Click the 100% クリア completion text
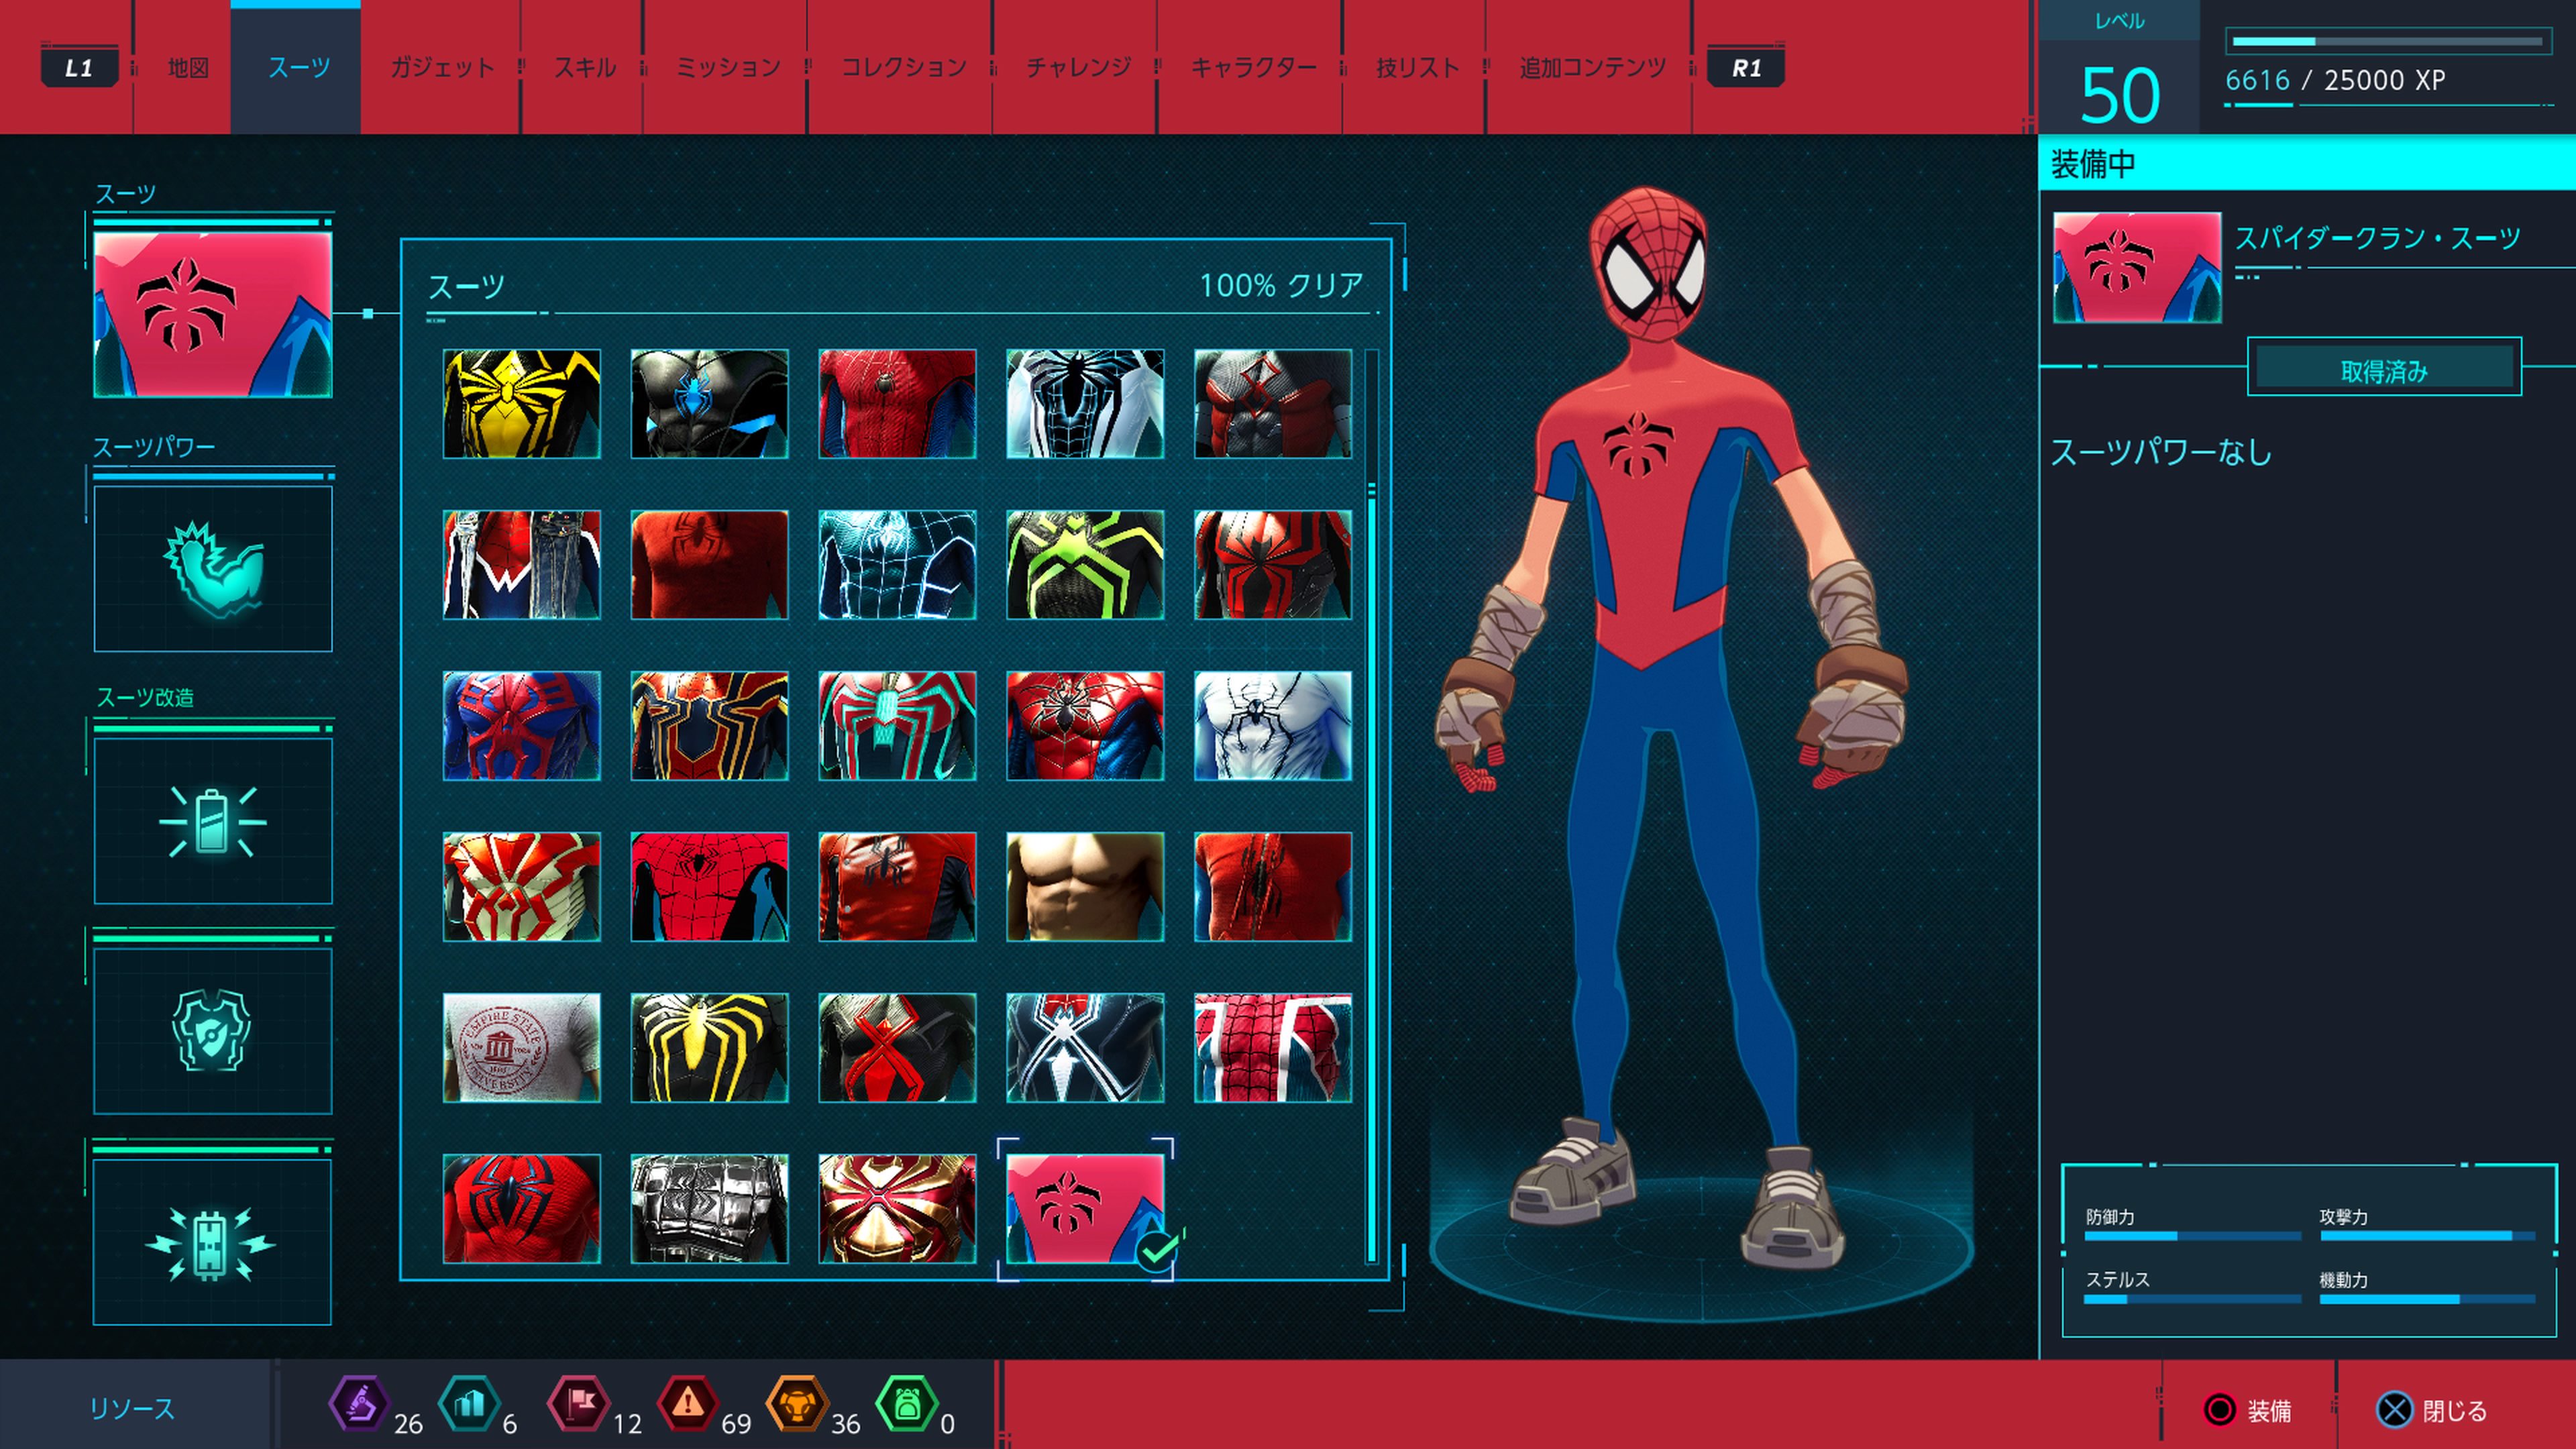Image resolution: width=2576 pixels, height=1449 pixels. 1281,286
